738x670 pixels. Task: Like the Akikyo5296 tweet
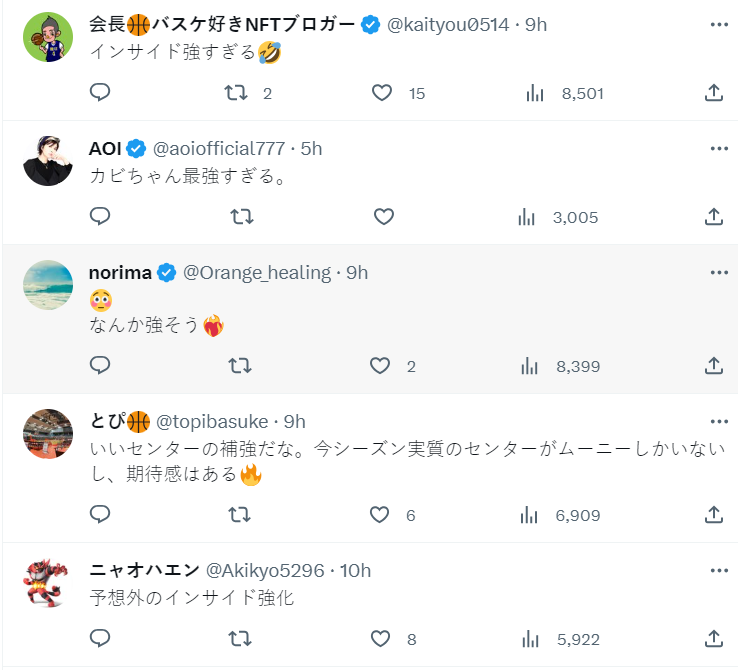[x=380, y=638]
